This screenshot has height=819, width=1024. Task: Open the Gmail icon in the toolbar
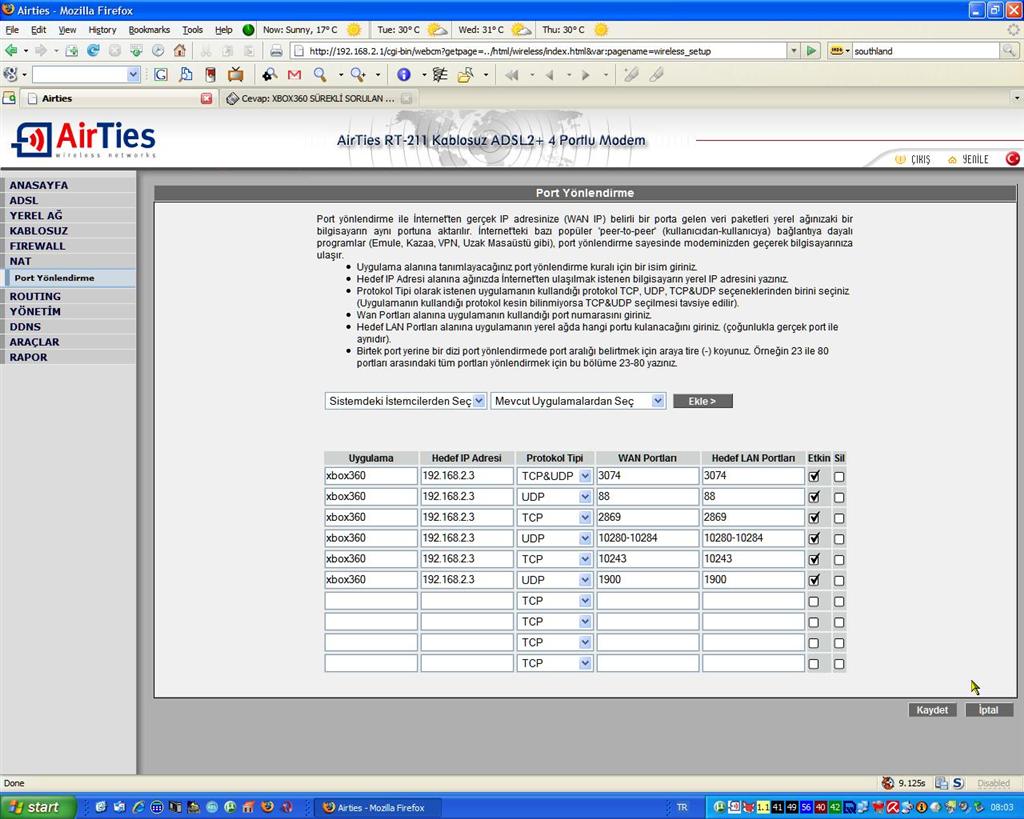tap(295, 75)
